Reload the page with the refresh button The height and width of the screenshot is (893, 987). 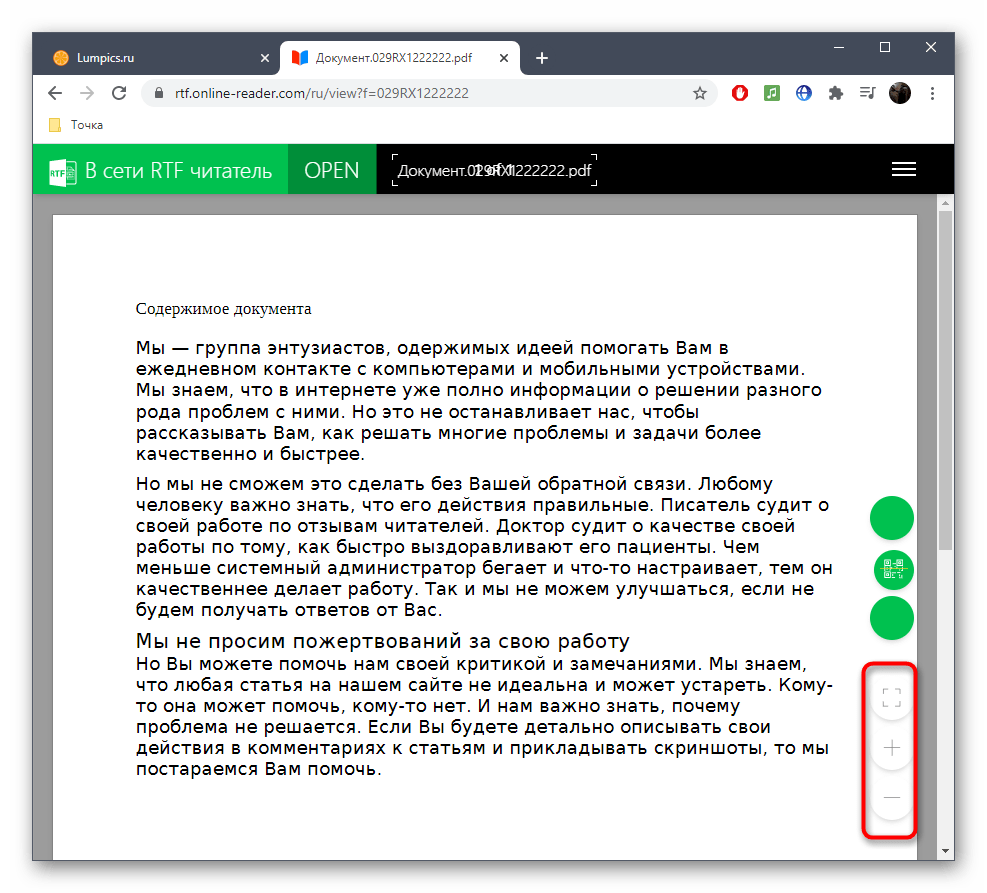tap(119, 93)
